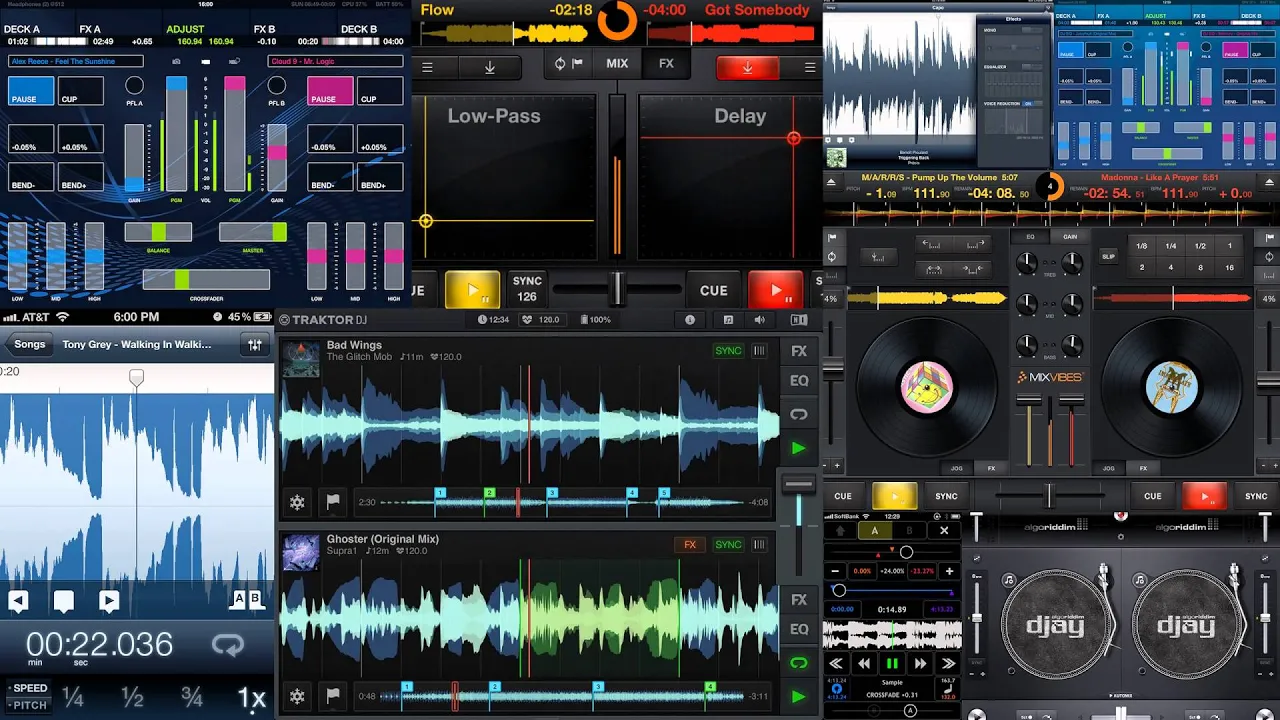The height and width of the screenshot is (720, 1280).
Task: Disable orange FX on Ghoster deck header
Action: point(690,545)
